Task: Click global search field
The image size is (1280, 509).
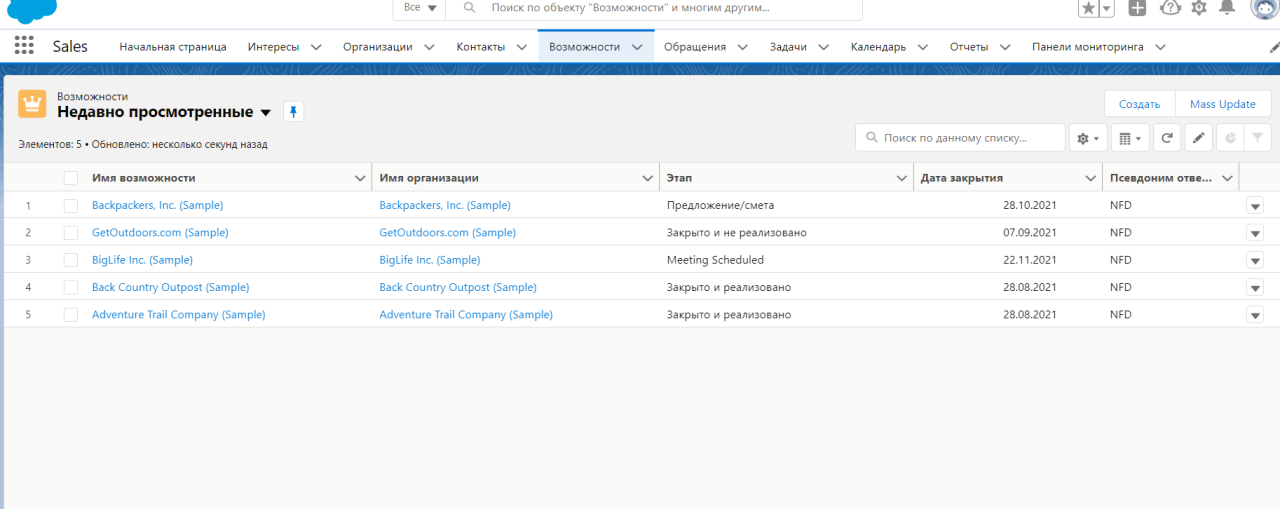Action: 654,8
